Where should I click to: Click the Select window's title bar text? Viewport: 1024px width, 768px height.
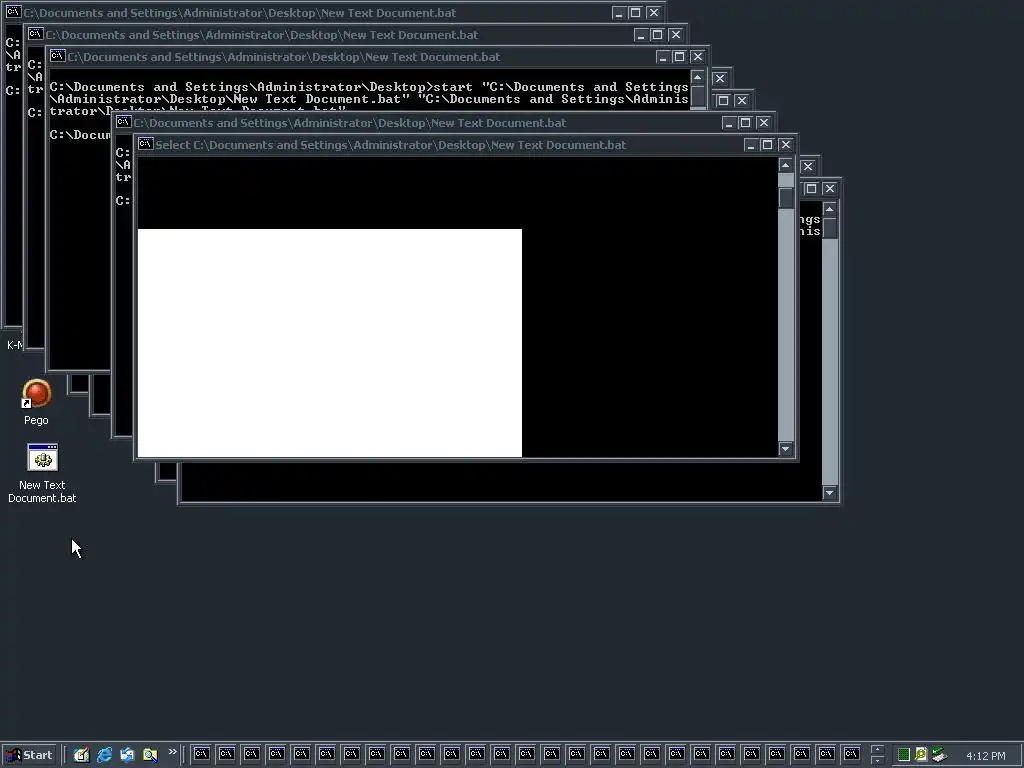tap(391, 145)
